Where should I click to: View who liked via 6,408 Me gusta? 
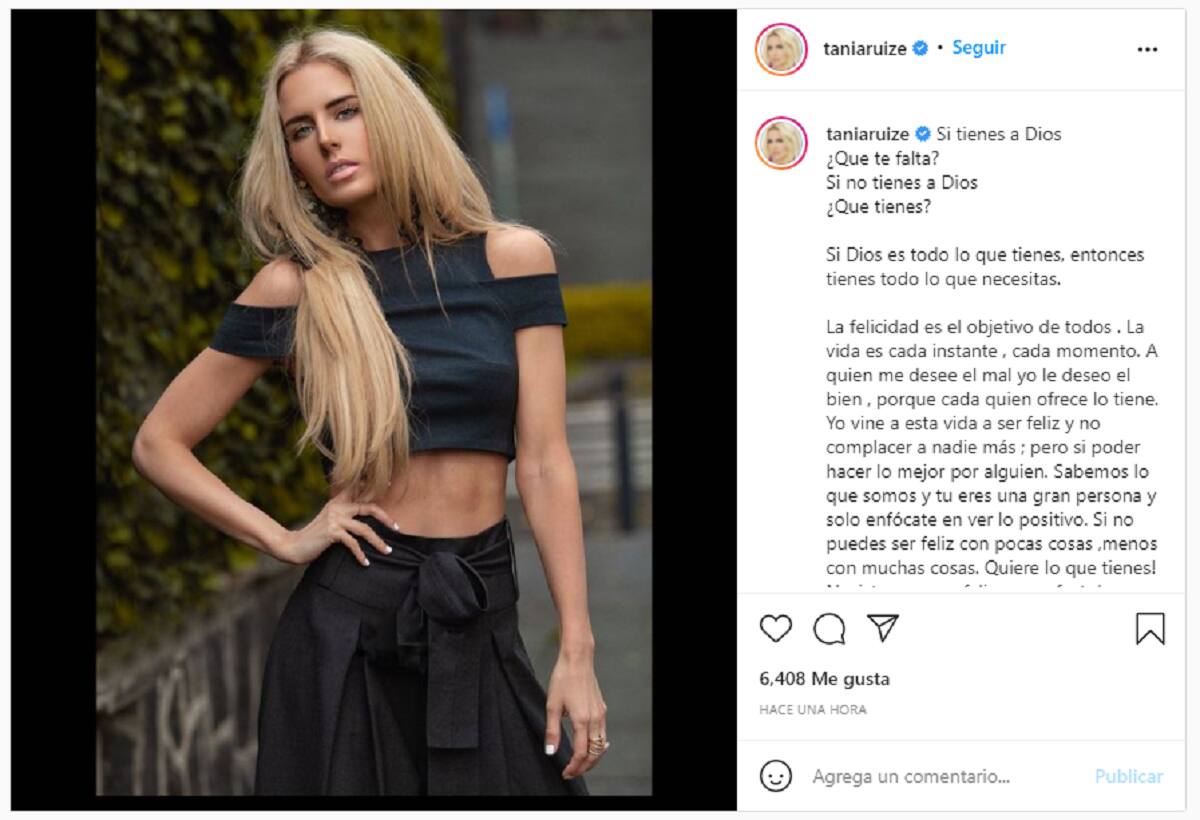point(824,679)
